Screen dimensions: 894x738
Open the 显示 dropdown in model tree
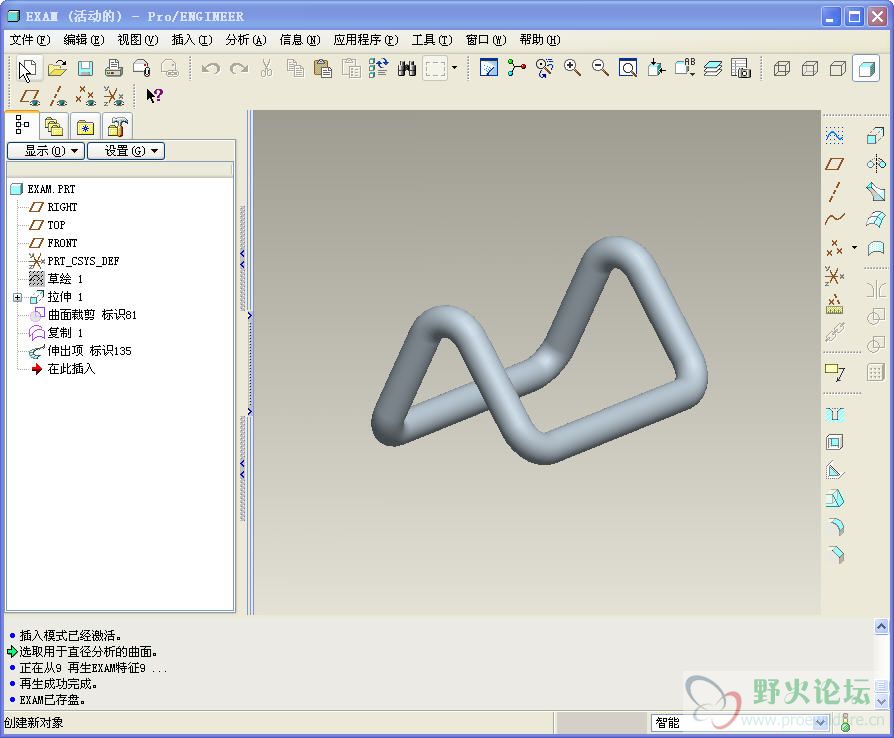(46, 151)
